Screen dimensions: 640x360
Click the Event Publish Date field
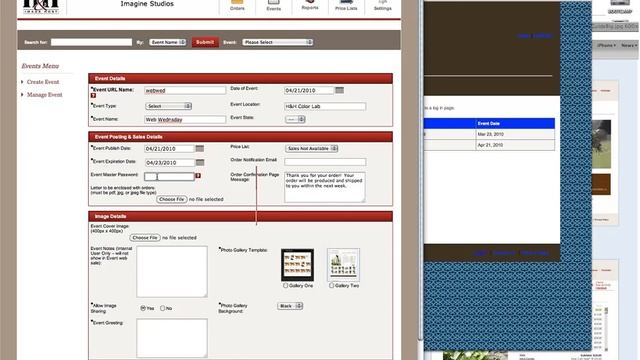click(169, 149)
